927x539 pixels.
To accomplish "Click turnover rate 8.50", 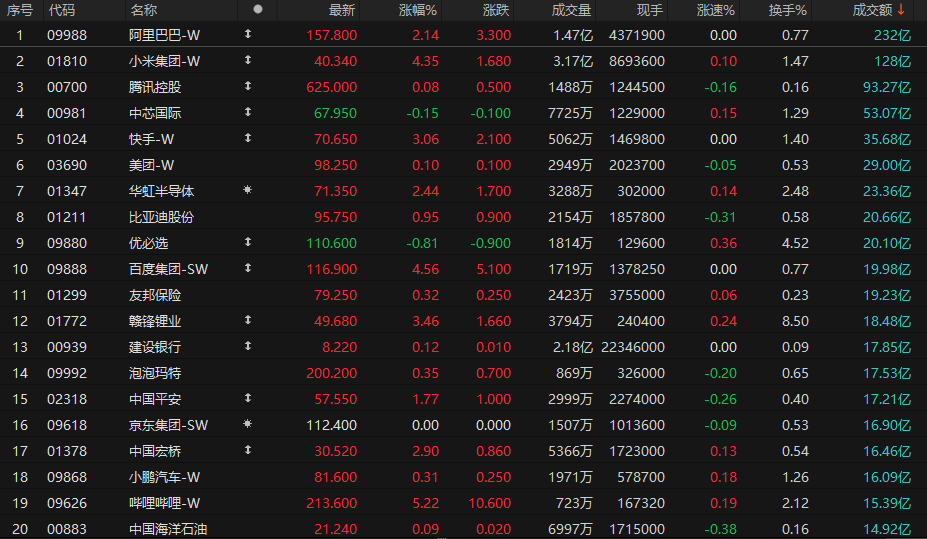I will [x=795, y=322].
